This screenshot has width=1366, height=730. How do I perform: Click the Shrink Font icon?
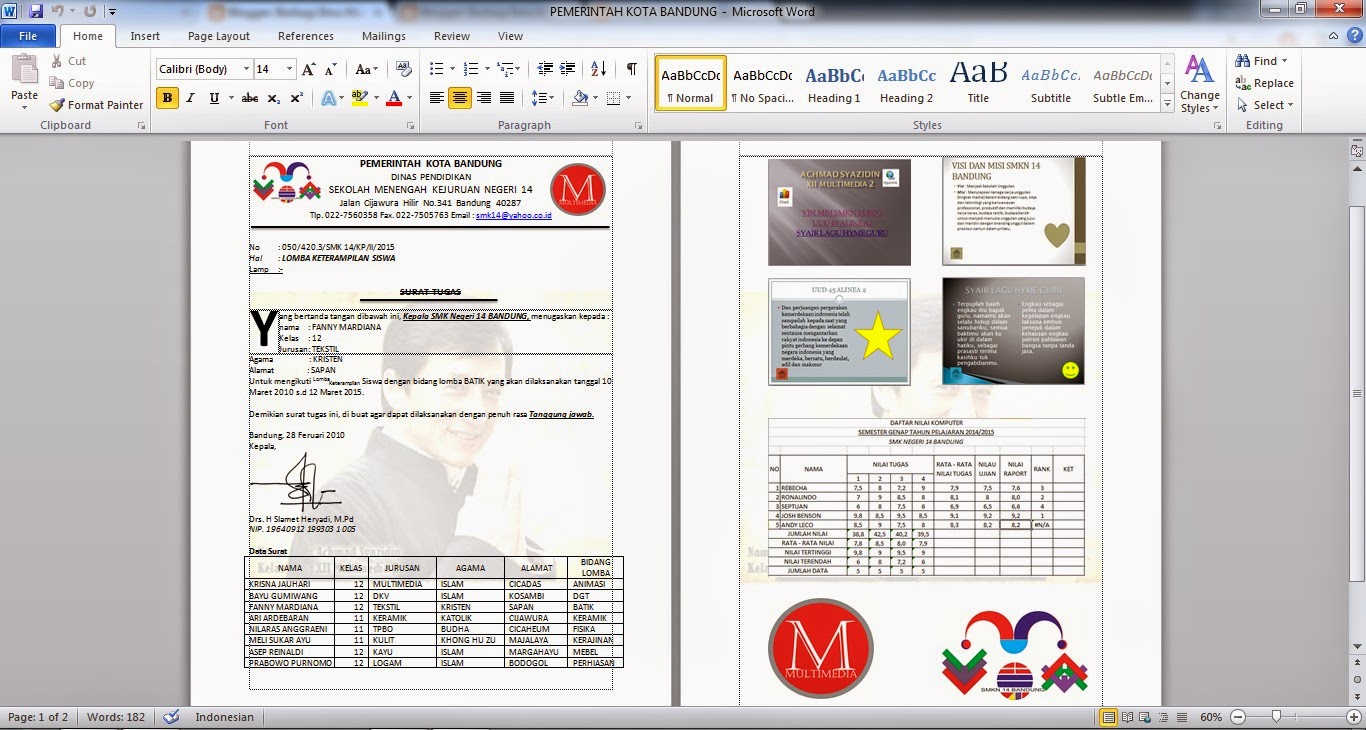(x=331, y=69)
